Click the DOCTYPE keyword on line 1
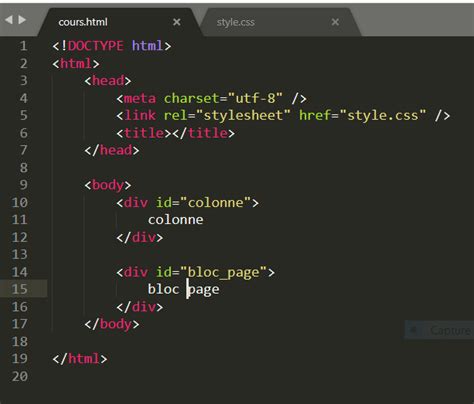 pyautogui.click(x=96, y=46)
